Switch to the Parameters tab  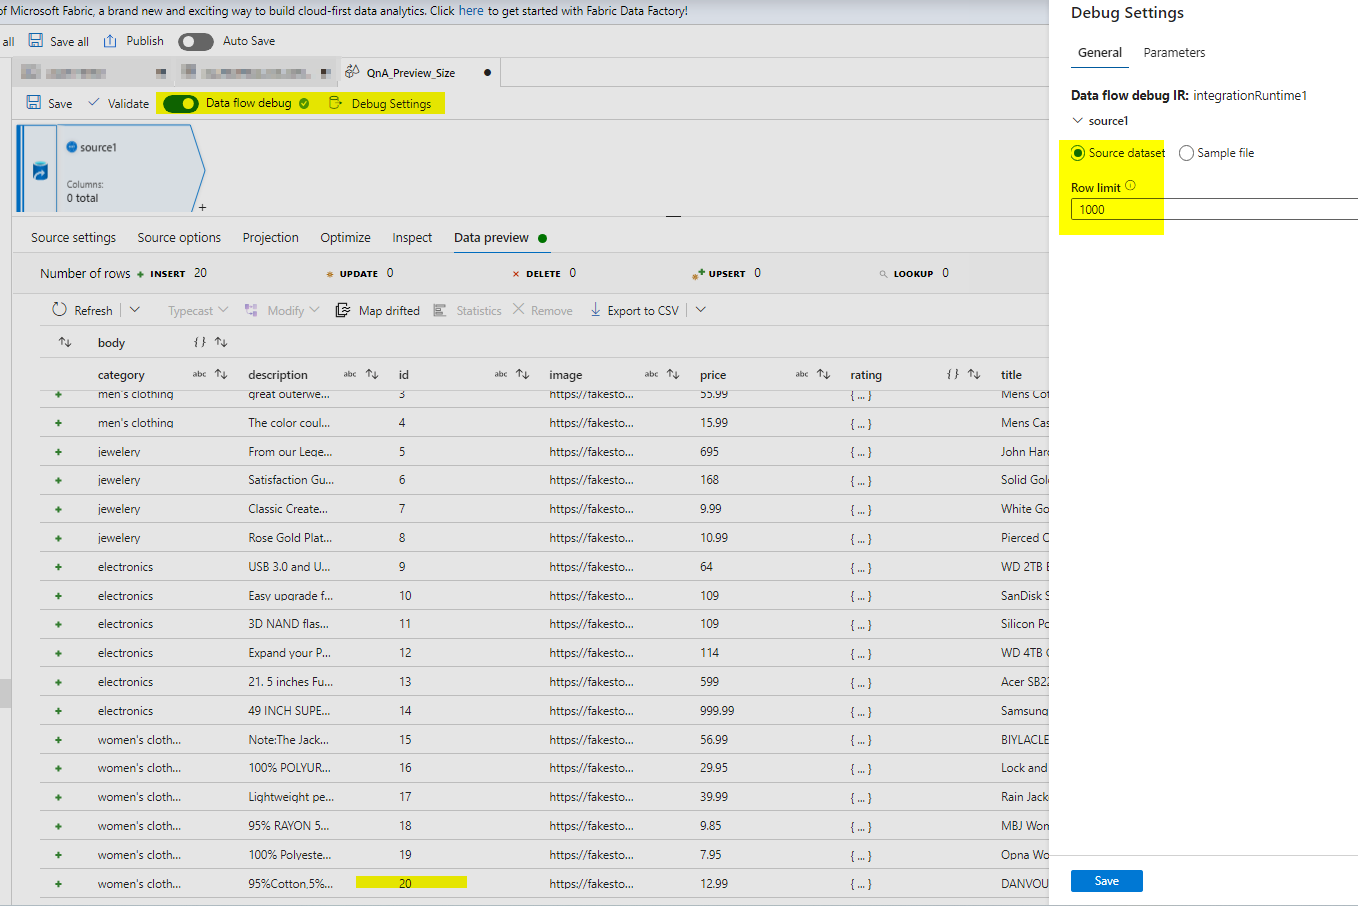click(x=1174, y=52)
